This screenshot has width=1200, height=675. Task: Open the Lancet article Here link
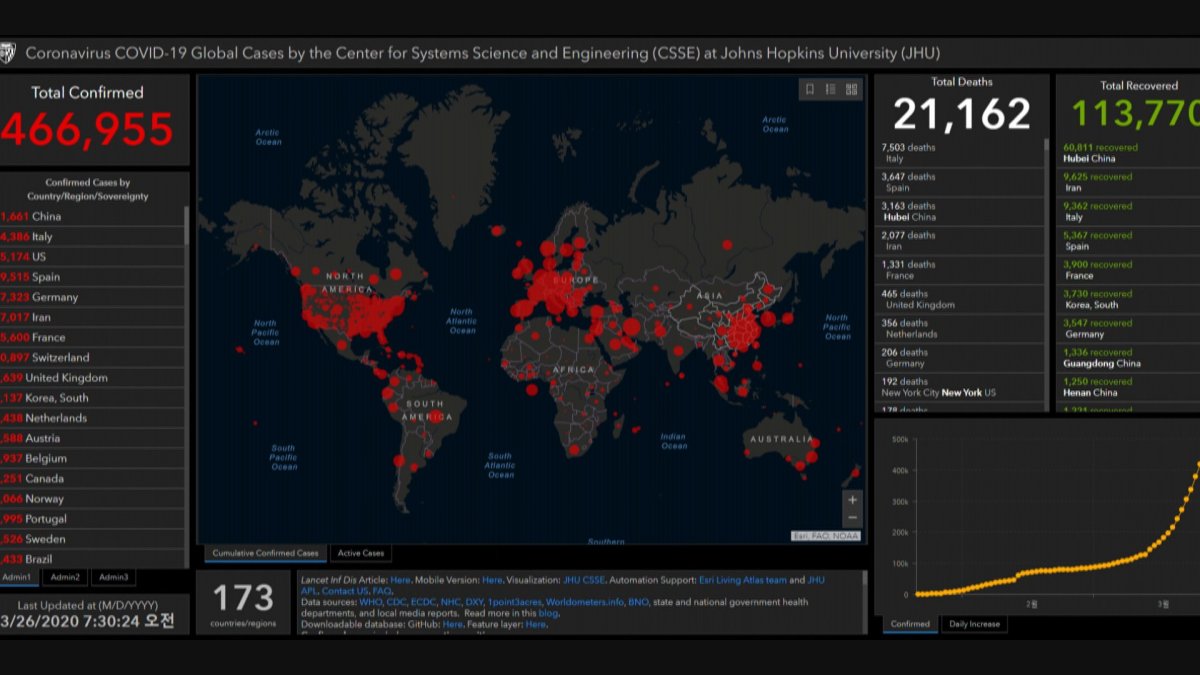pos(400,580)
